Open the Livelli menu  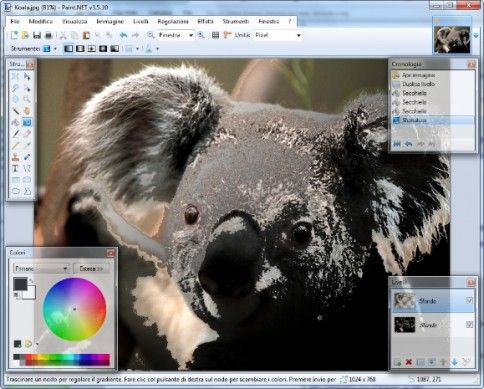click(141, 21)
